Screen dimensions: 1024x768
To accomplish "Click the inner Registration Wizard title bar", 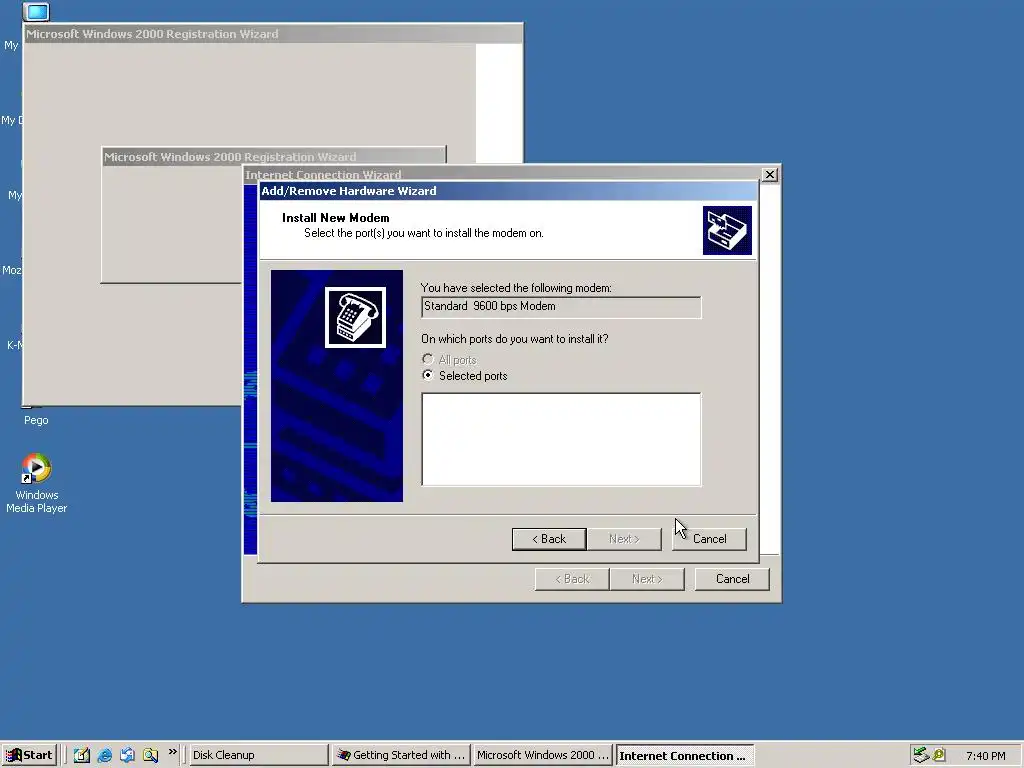I will tap(274, 157).
